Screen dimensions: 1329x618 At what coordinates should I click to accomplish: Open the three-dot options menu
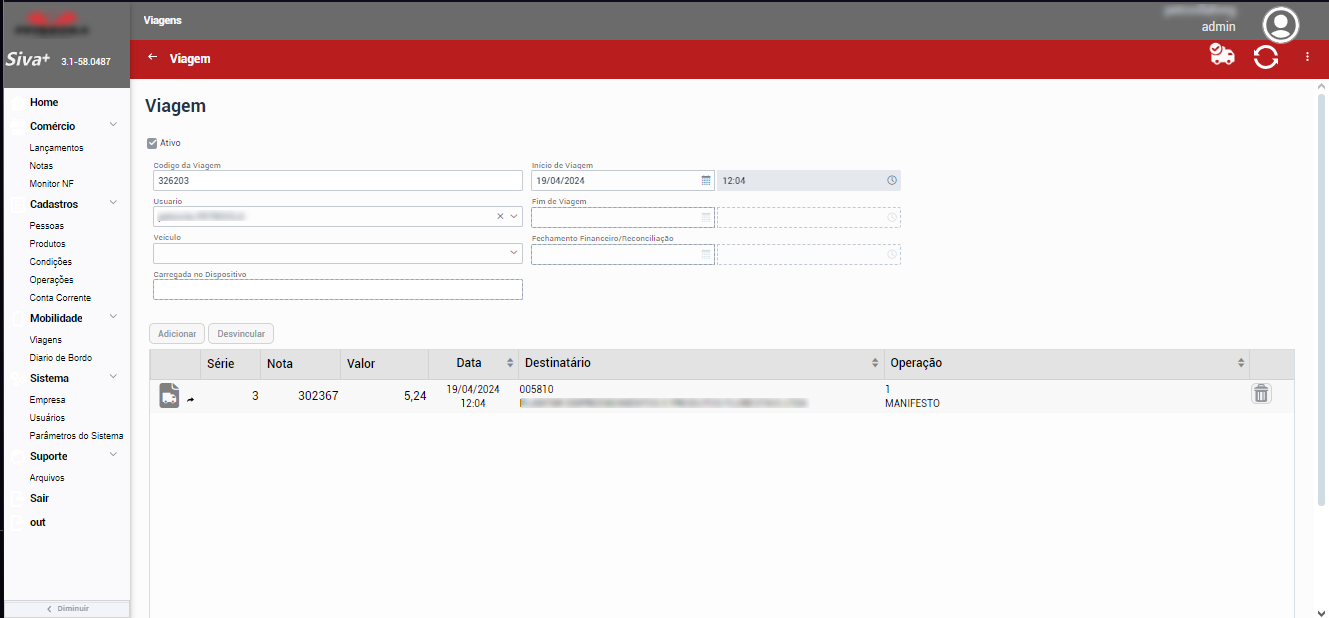coord(1307,57)
